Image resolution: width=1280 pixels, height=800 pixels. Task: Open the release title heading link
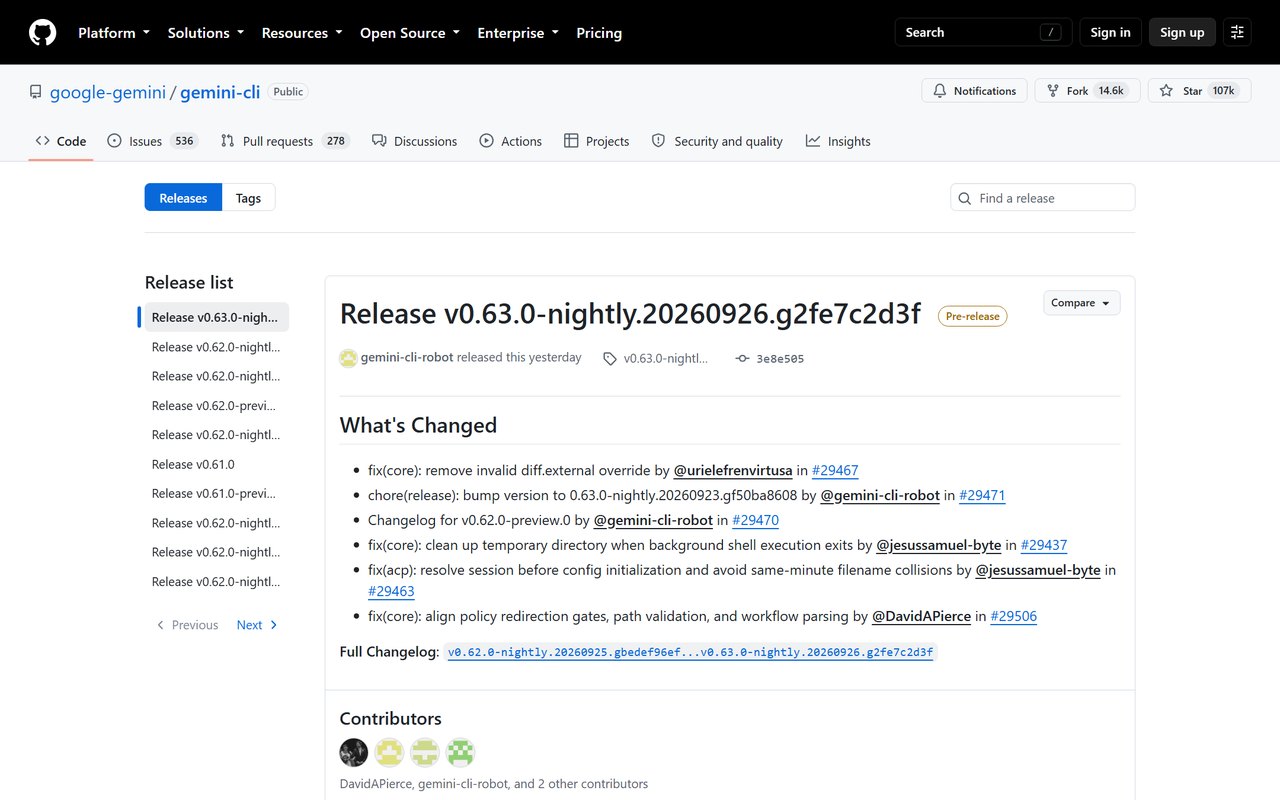point(630,313)
